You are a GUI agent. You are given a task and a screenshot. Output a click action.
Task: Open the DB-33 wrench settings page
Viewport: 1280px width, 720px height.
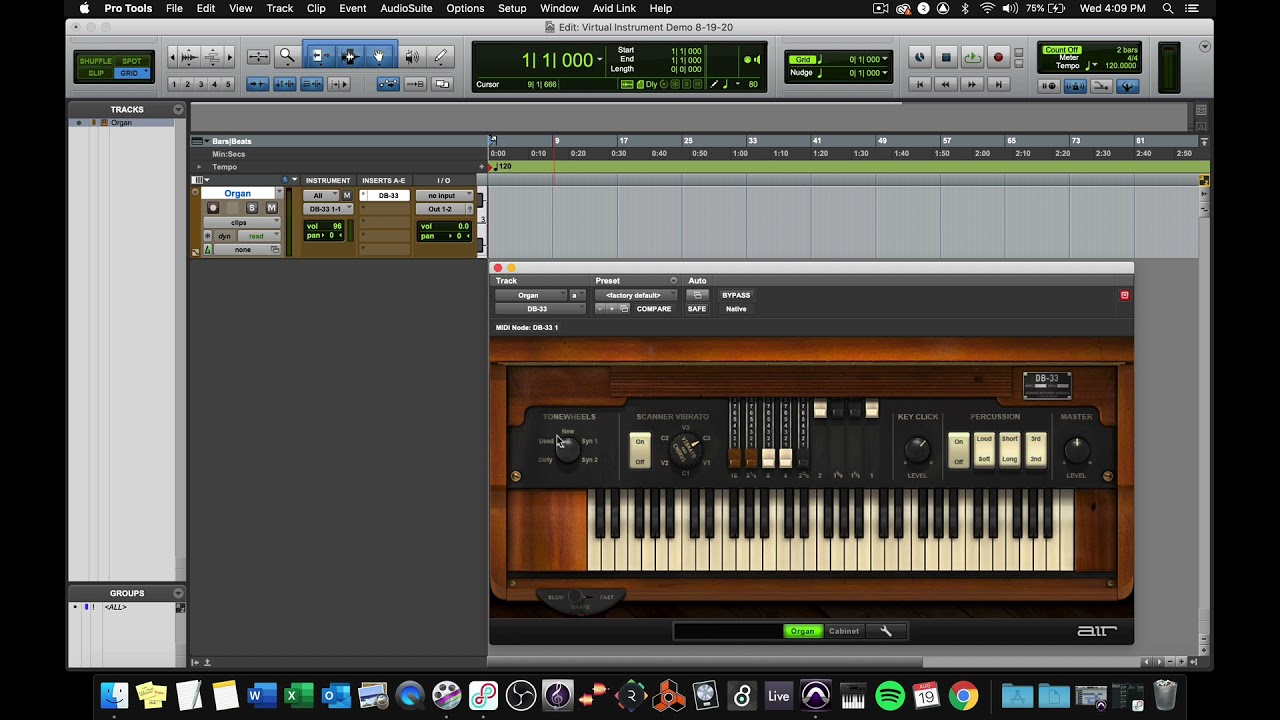(886, 631)
